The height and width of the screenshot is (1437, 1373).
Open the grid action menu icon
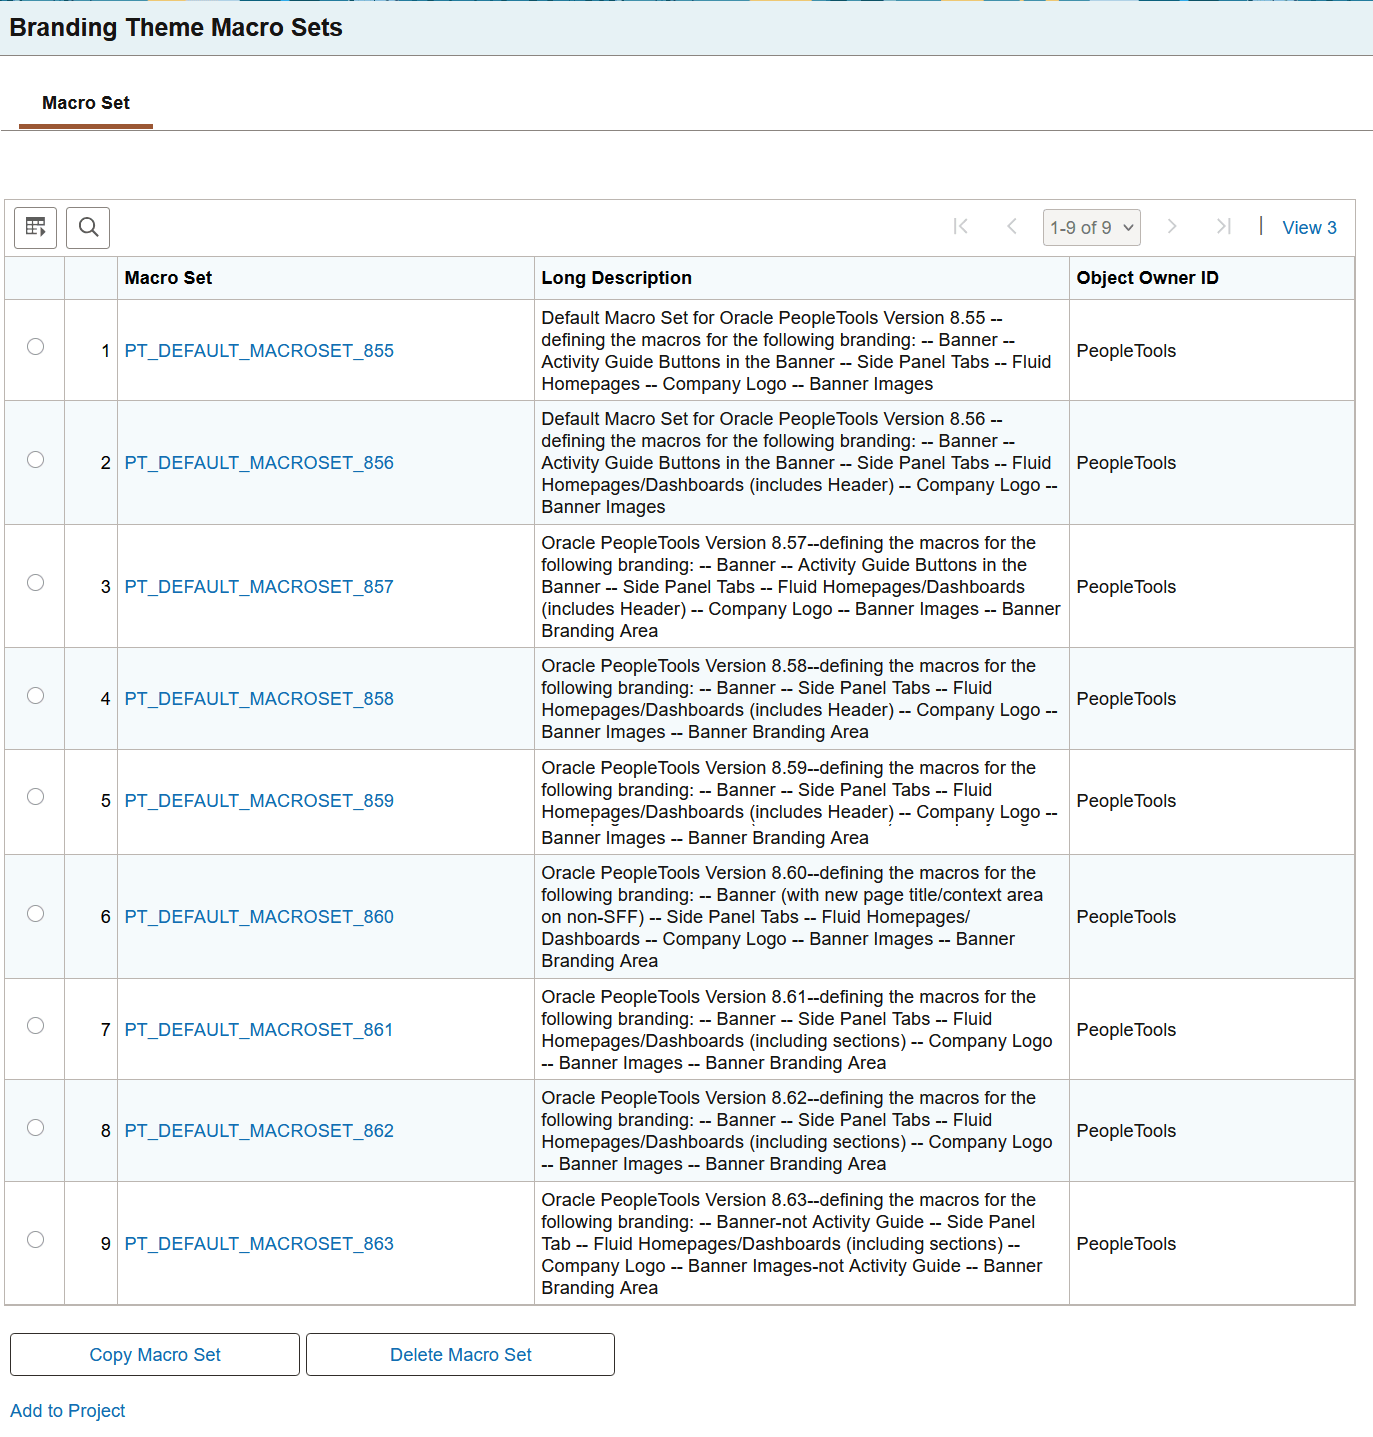point(35,227)
